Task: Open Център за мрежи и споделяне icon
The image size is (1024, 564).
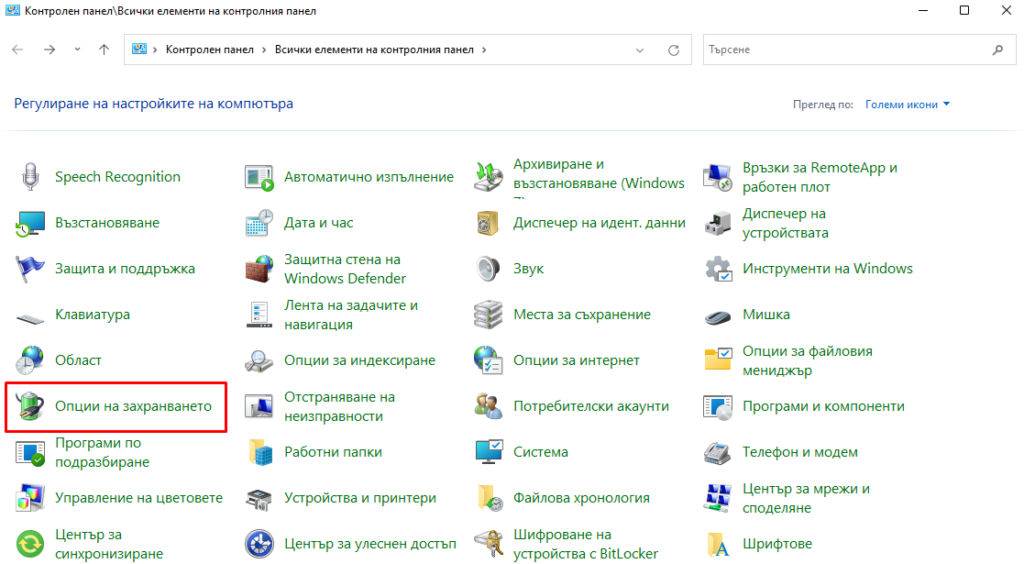Action: pyautogui.click(x=718, y=498)
